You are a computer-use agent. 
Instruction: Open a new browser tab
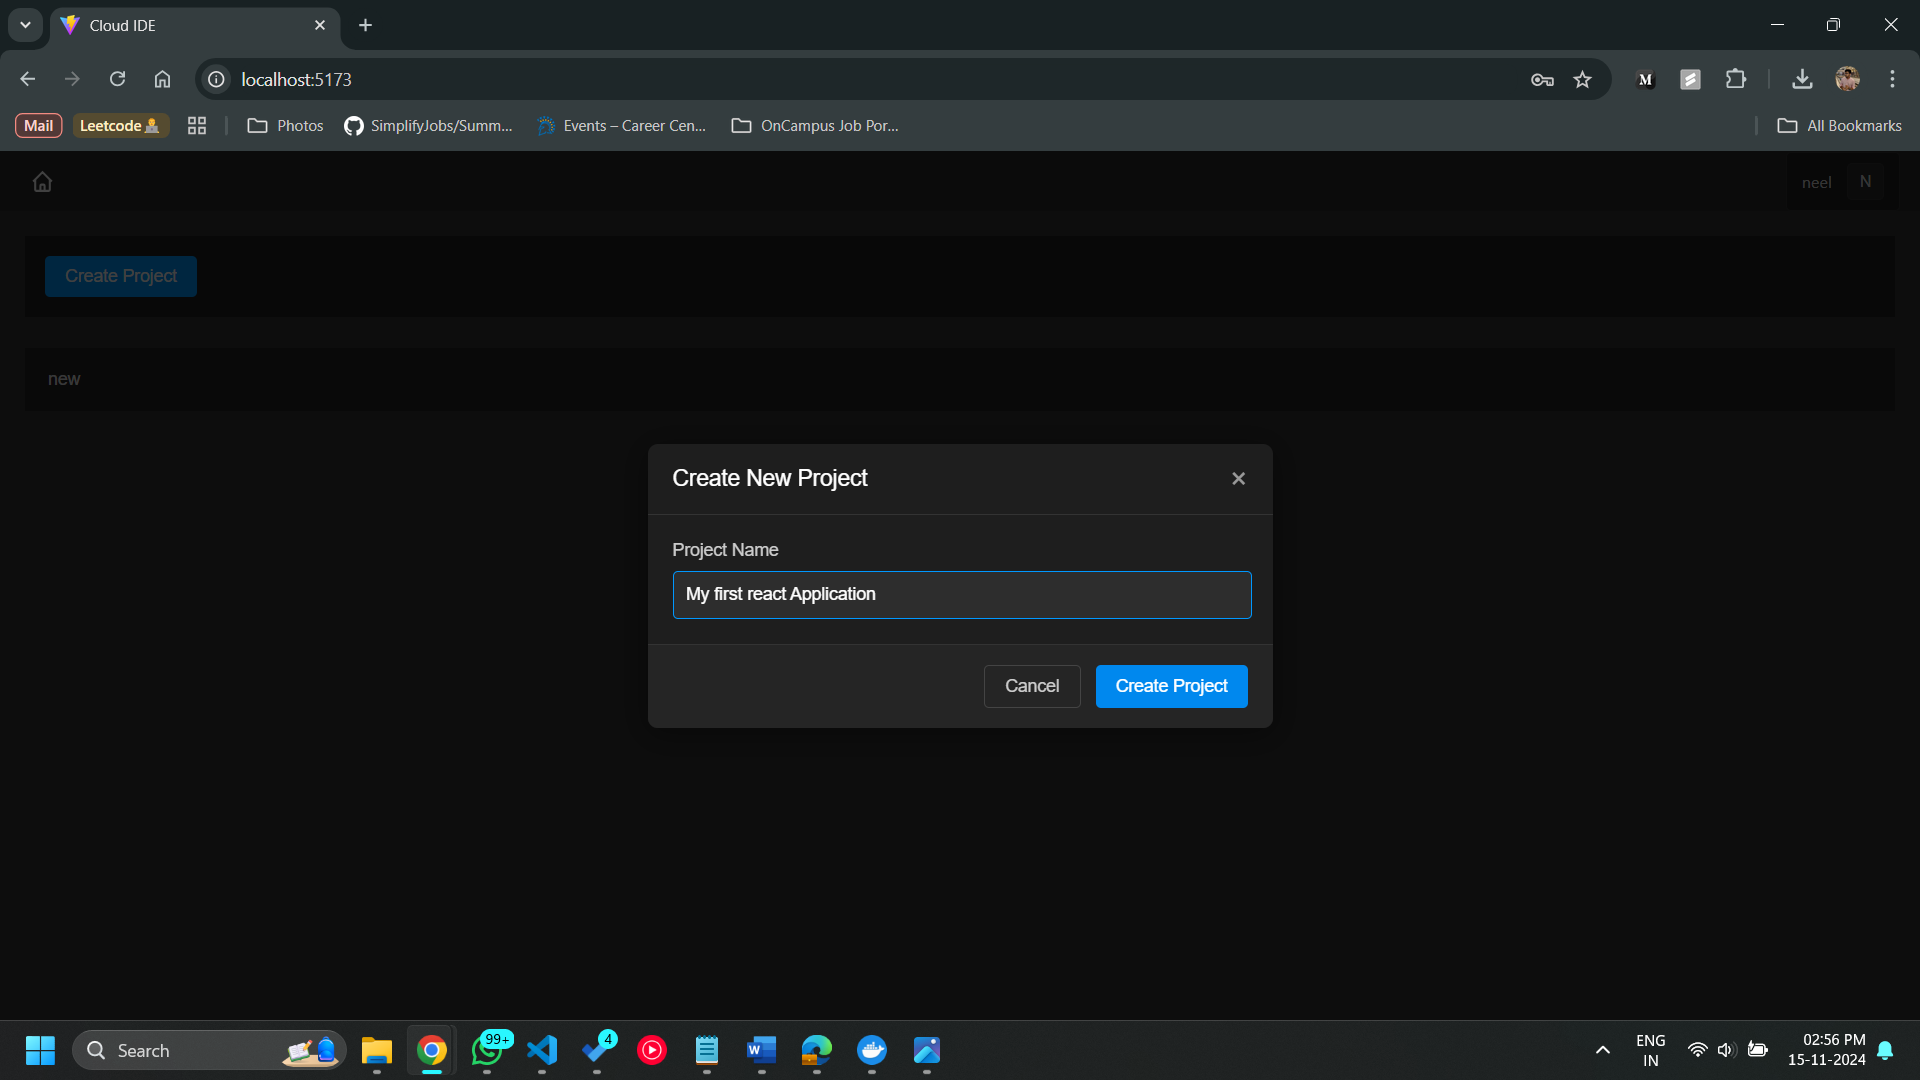tap(365, 25)
